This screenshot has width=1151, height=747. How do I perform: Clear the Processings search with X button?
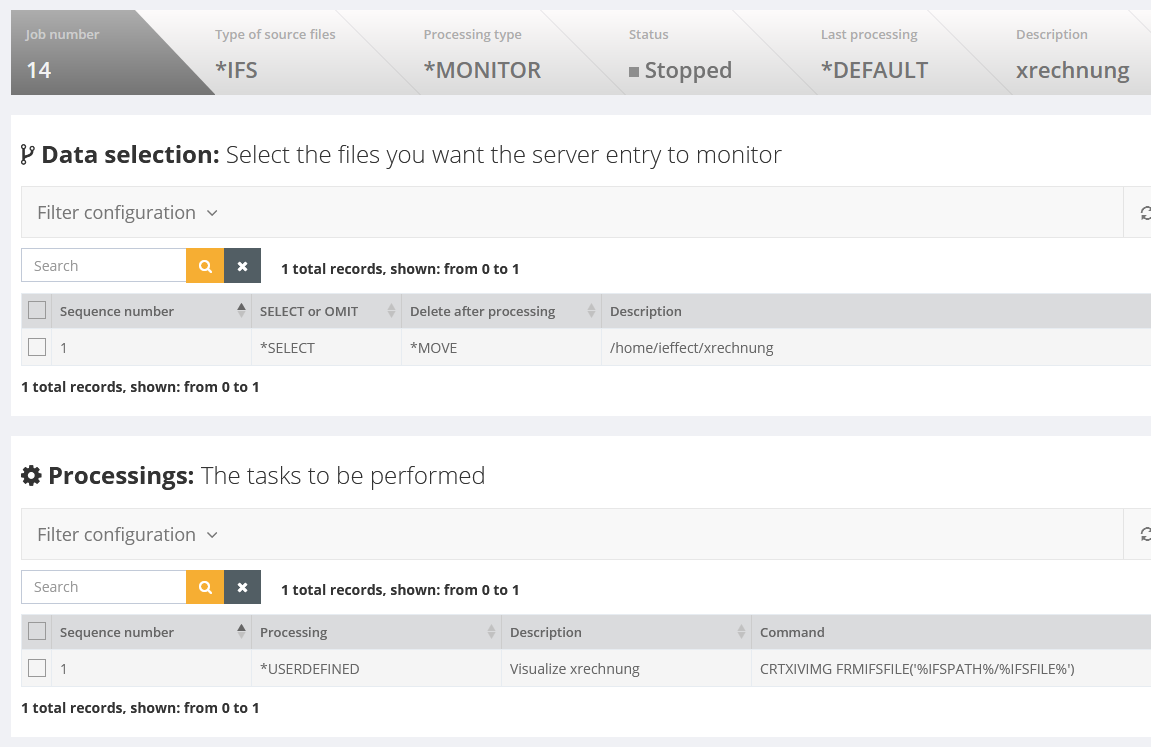click(242, 587)
